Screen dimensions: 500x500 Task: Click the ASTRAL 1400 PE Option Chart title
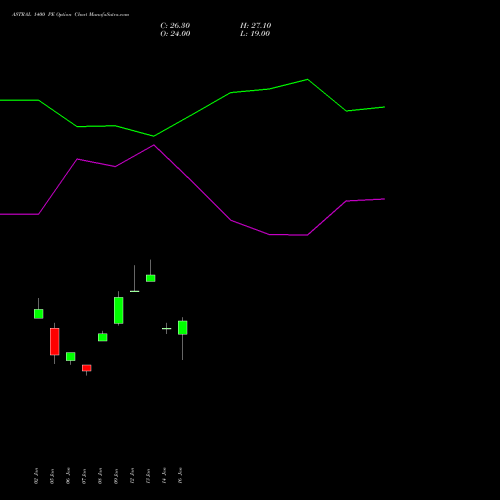click(70, 15)
